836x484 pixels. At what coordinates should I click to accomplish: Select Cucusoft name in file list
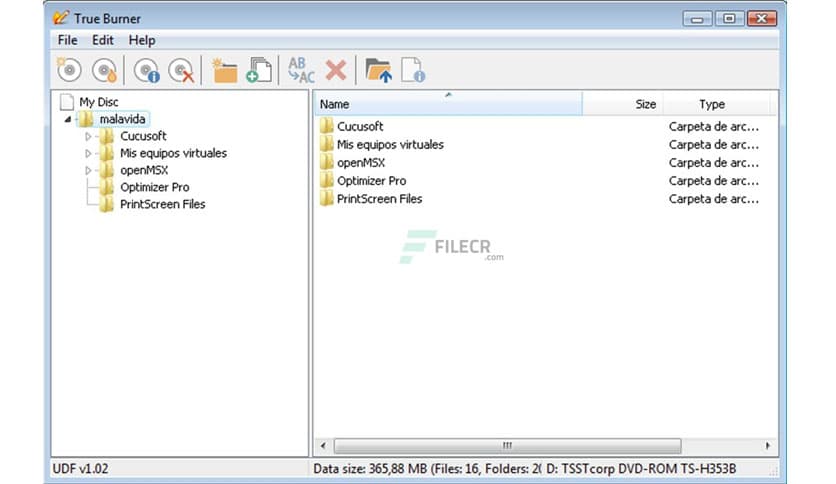tap(360, 126)
